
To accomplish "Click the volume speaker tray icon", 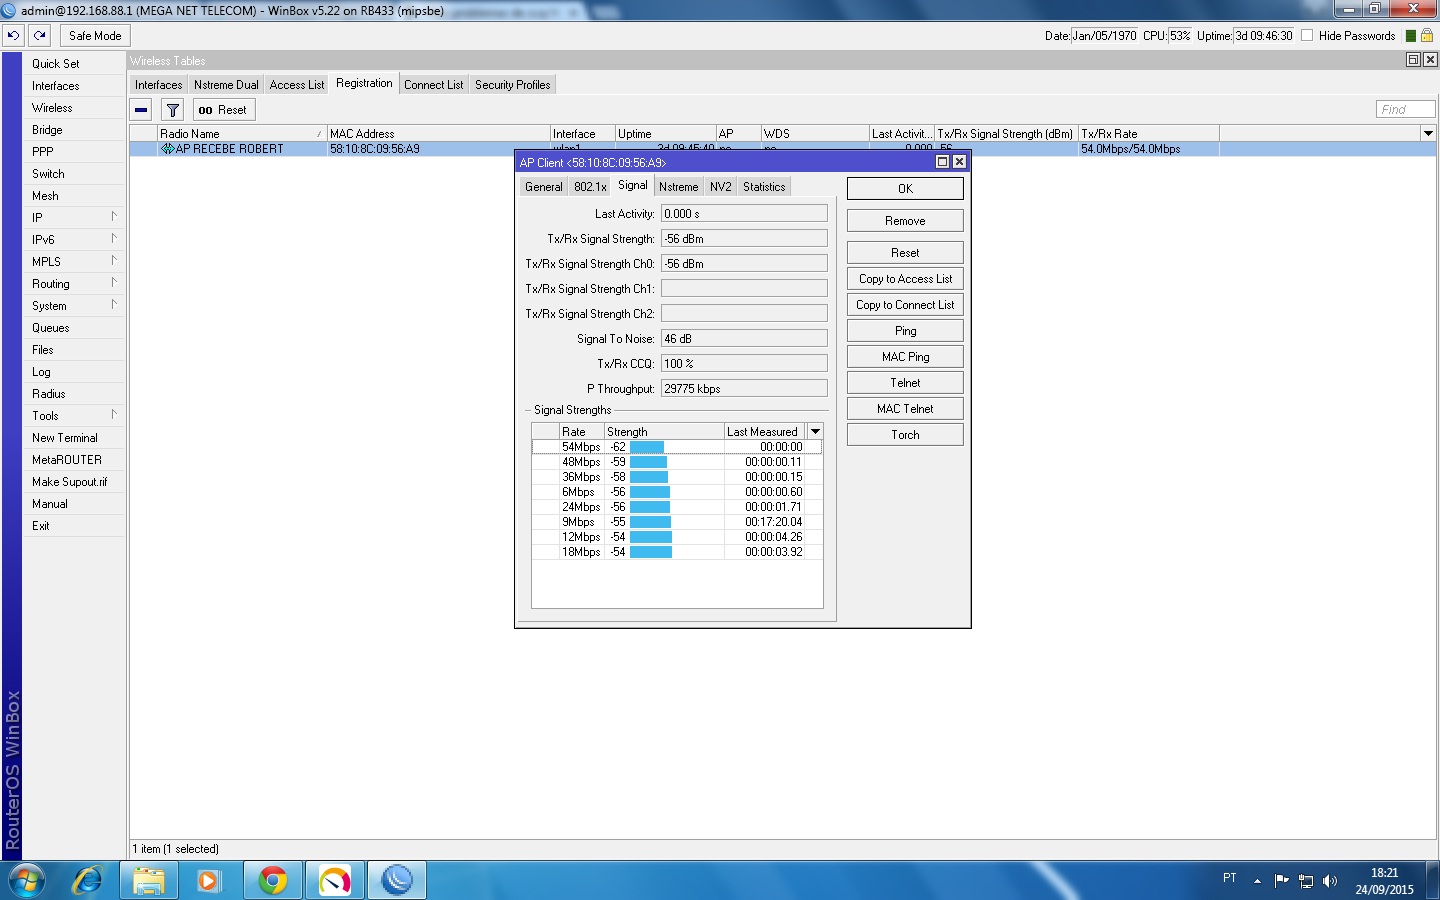I will 1330,881.
